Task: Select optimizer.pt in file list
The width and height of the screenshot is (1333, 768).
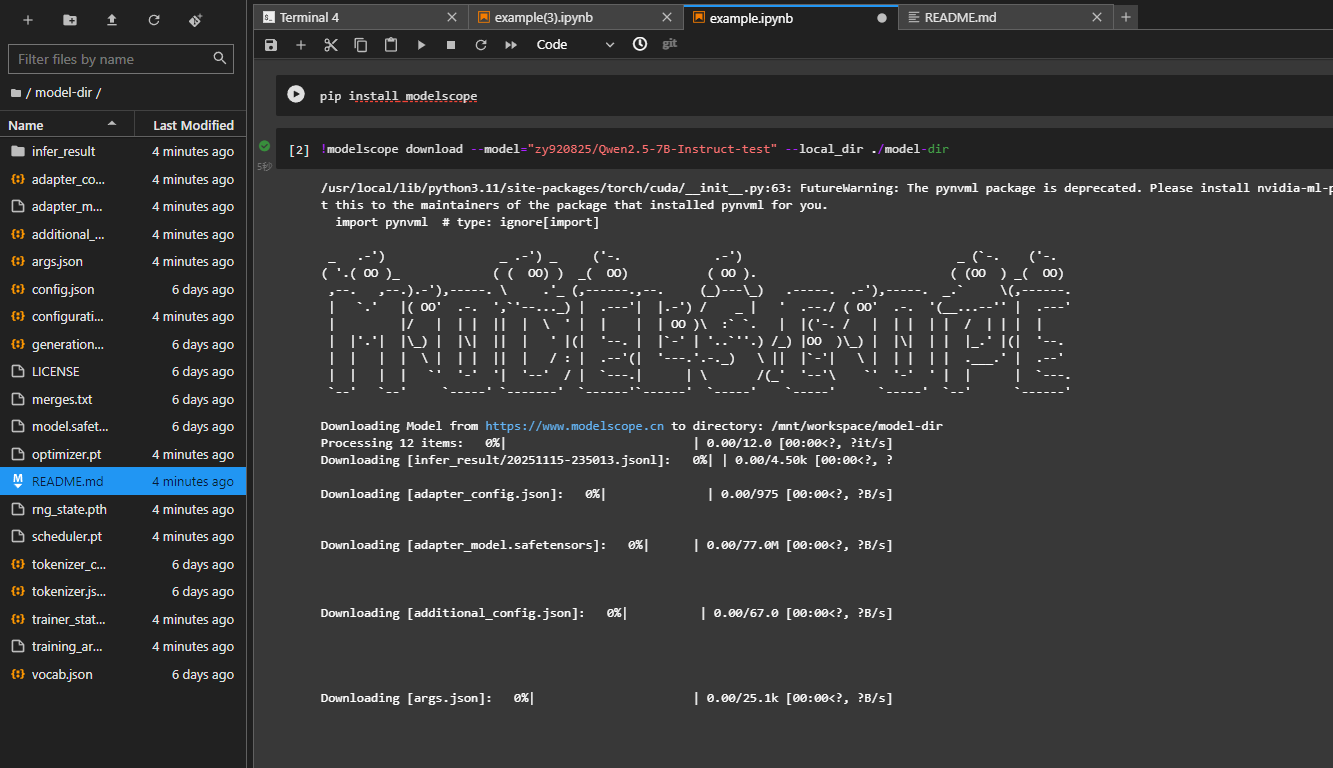Action: (x=123, y=454)
